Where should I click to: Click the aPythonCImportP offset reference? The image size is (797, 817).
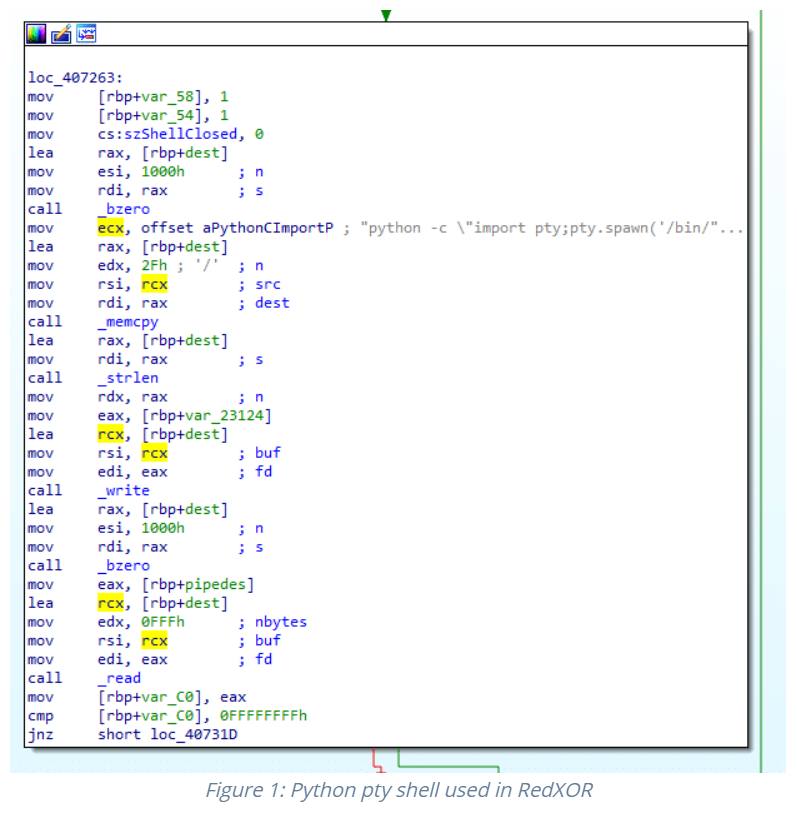pyautogui.click(x=268, y=228)
